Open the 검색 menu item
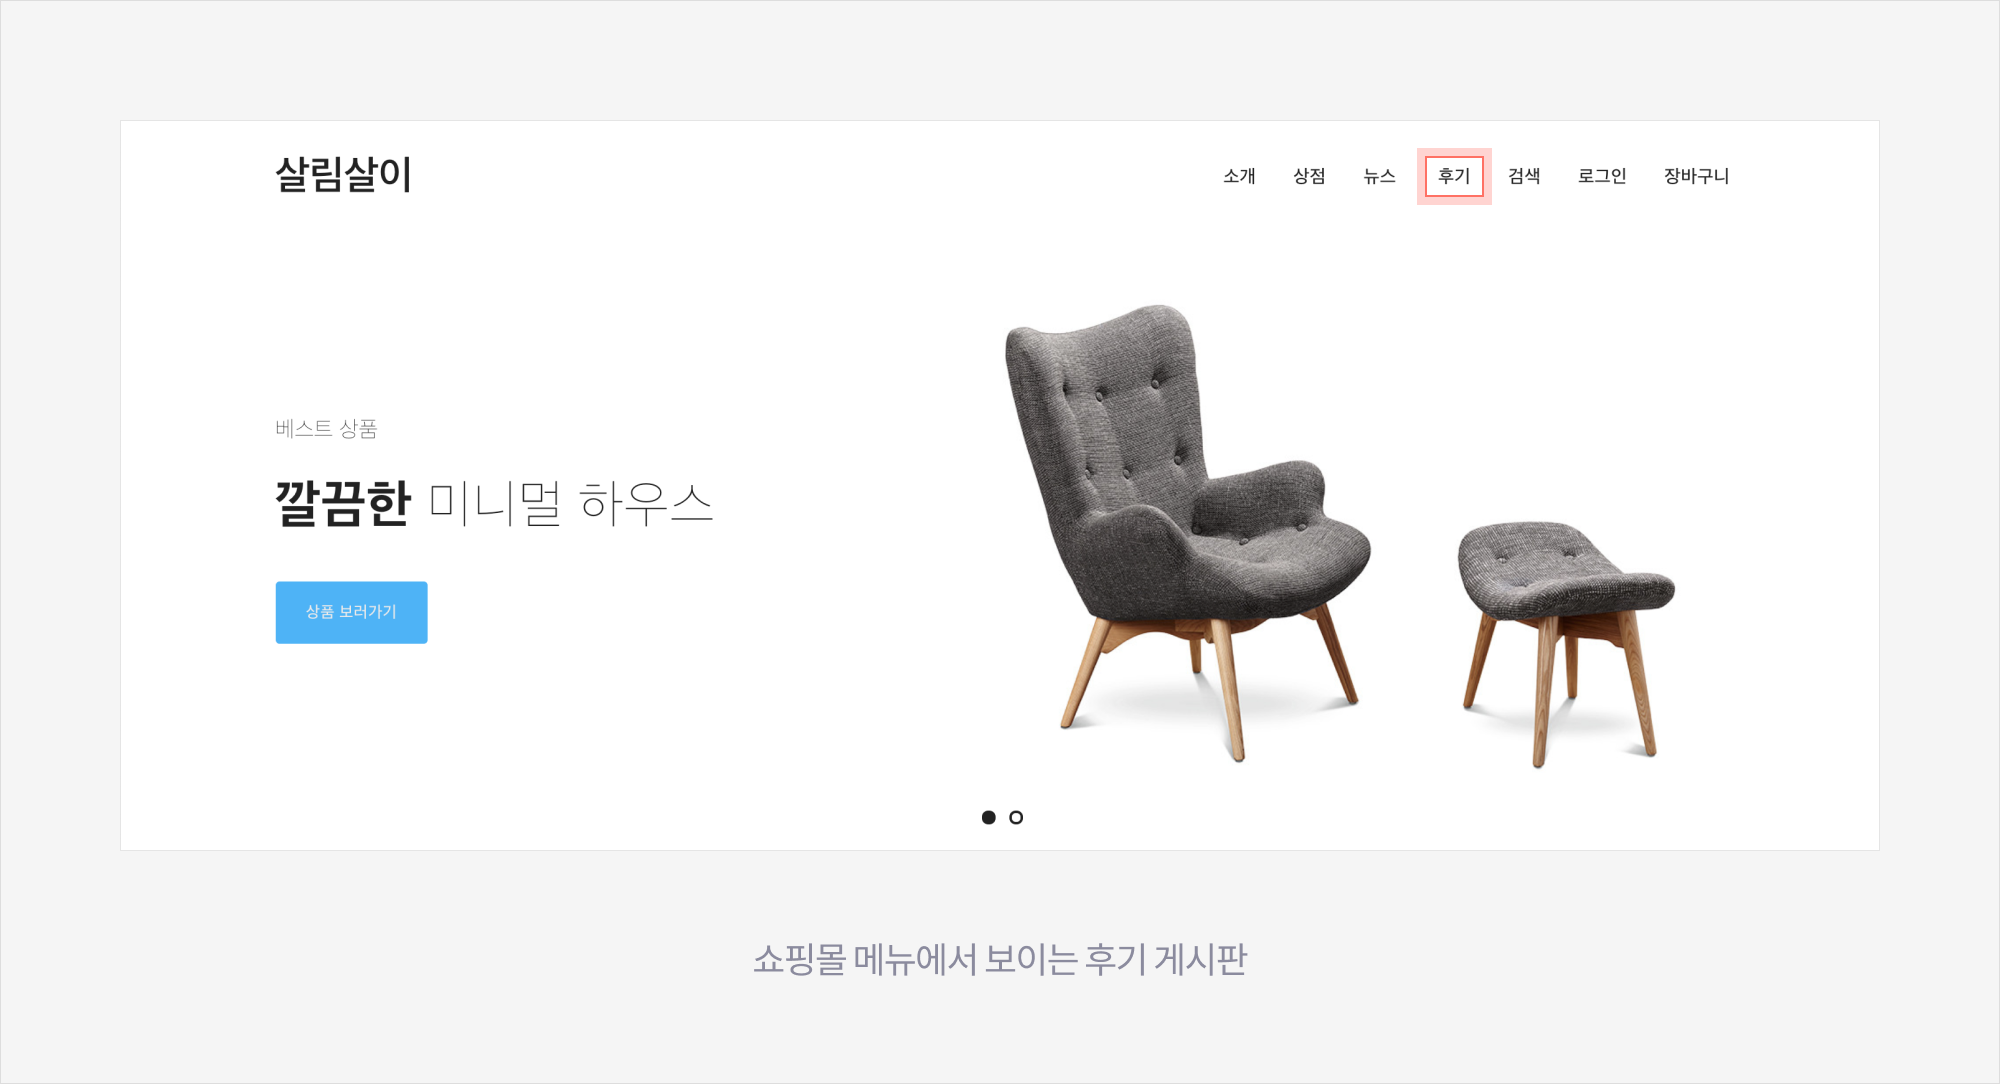This screenshot has height=1084, width=2000. [1524, 176]
